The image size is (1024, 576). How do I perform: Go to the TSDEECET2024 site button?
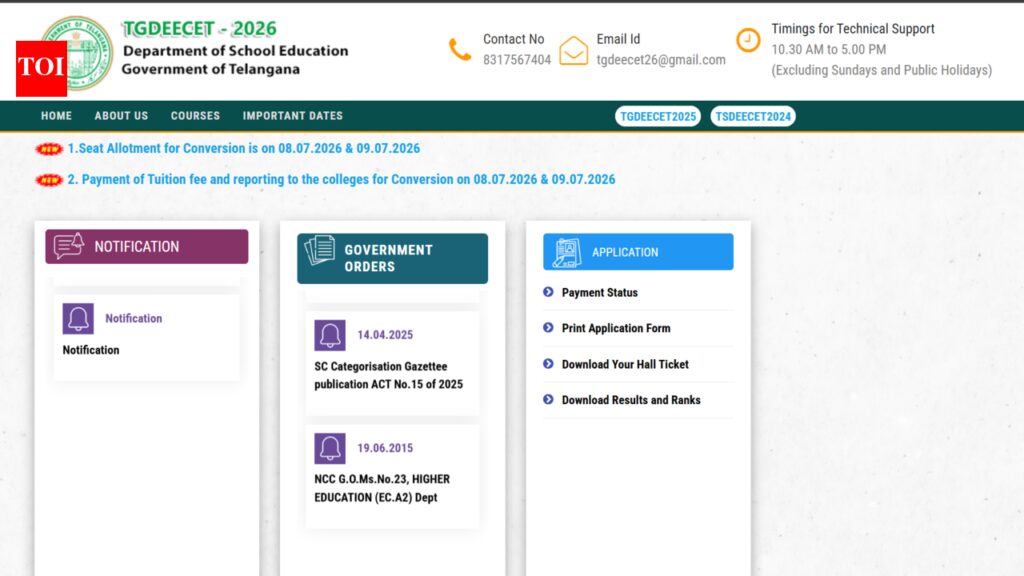(x=753, y=116)
